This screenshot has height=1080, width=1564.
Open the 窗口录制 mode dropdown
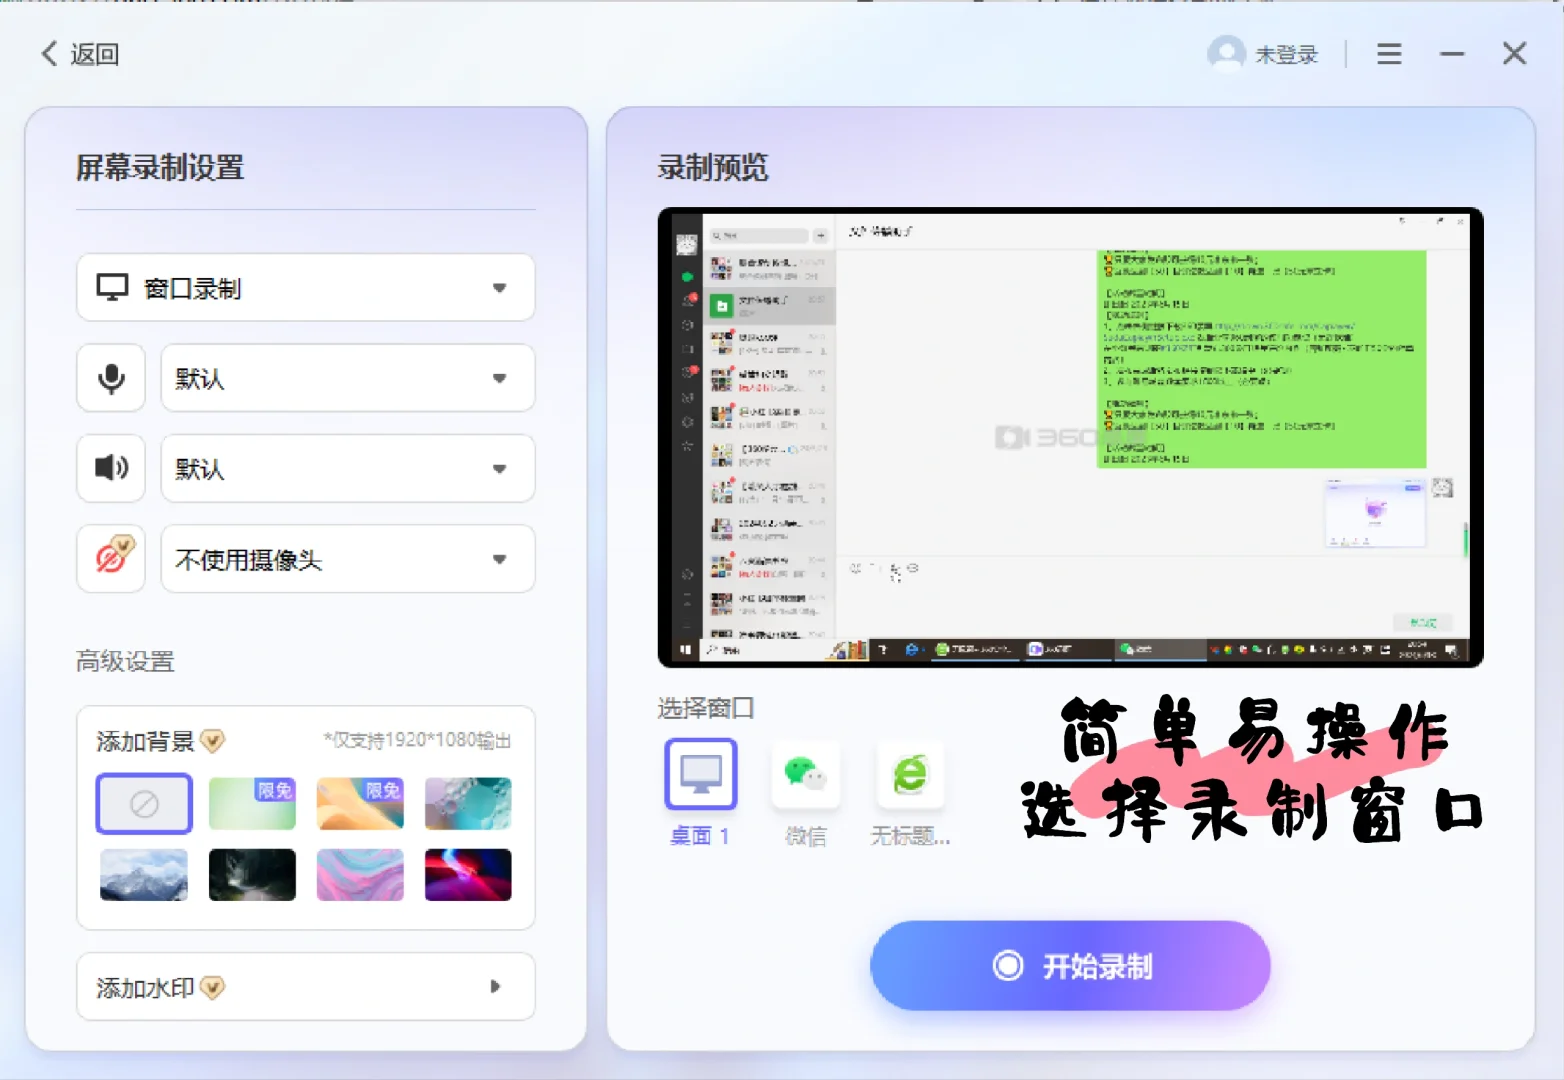500,287
